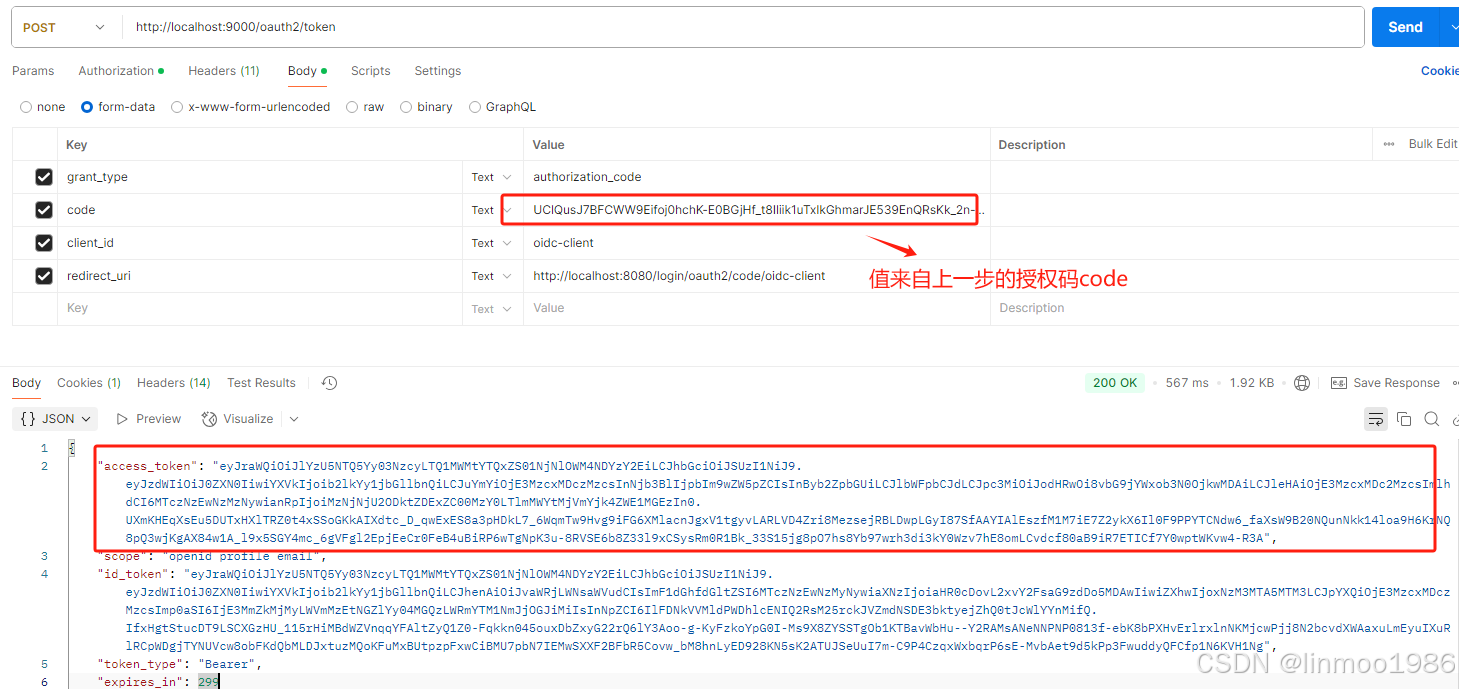Click the oidc-client value cell
Image resolution: width=1459 pixels, height=689 pixels.
pyautogui.click(x=756, y=243)
